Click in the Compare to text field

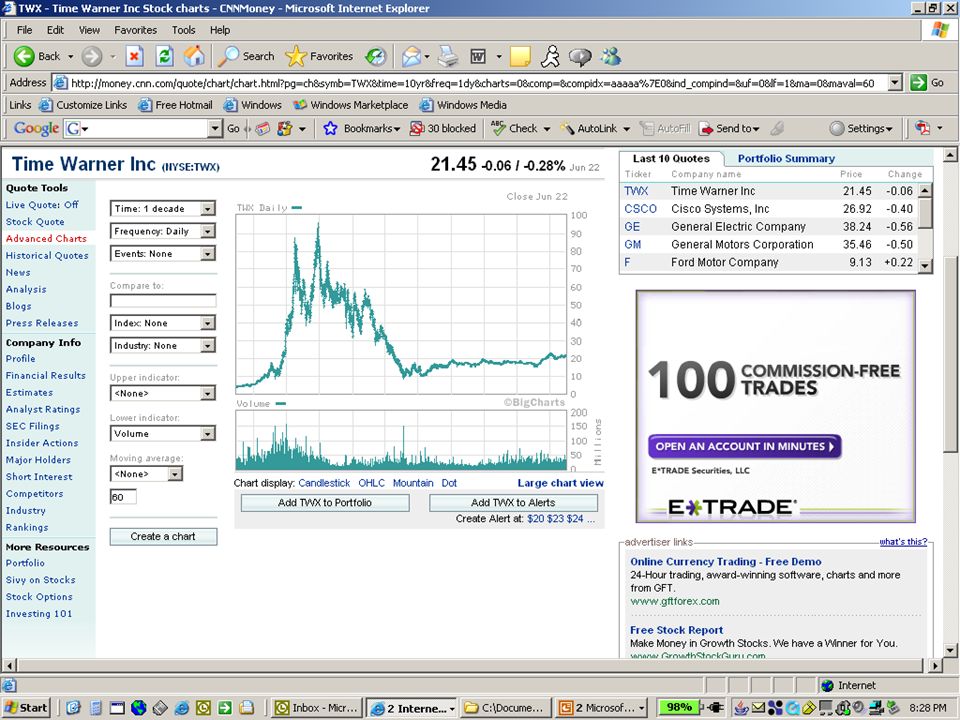pos(163,301)
